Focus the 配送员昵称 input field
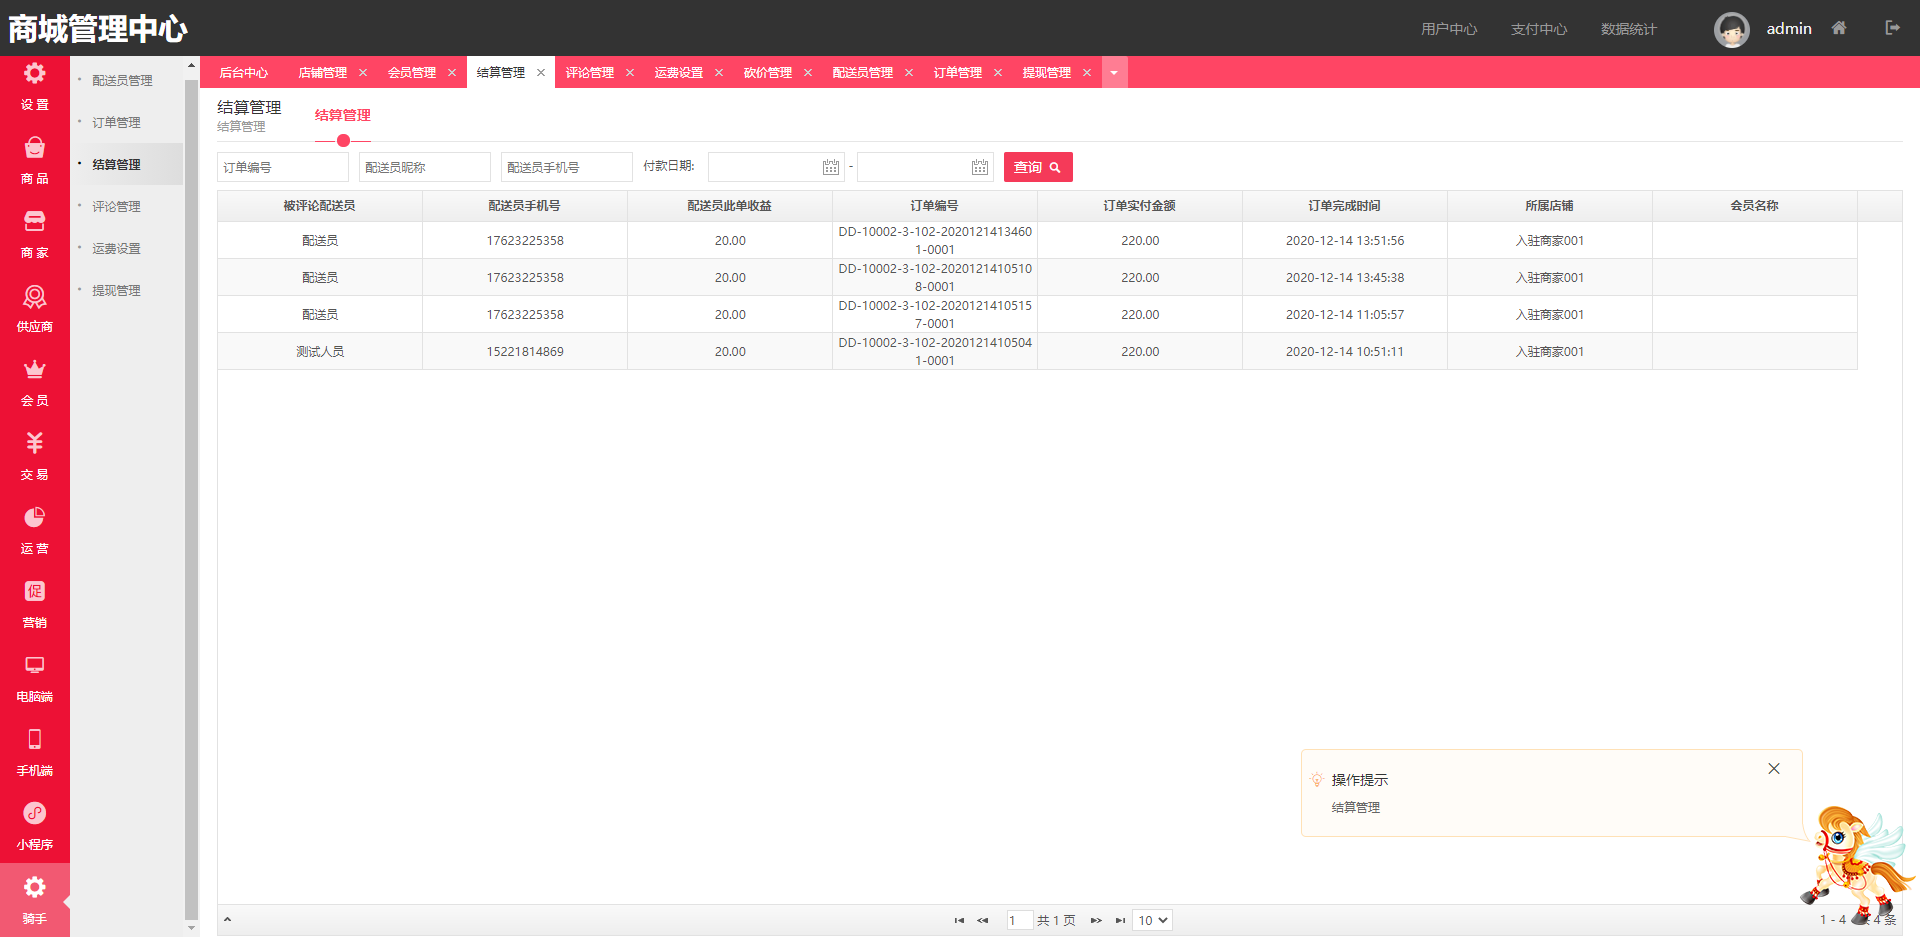Image resolution: width=1920 pixels, height=937 pixels. (425, 167)
